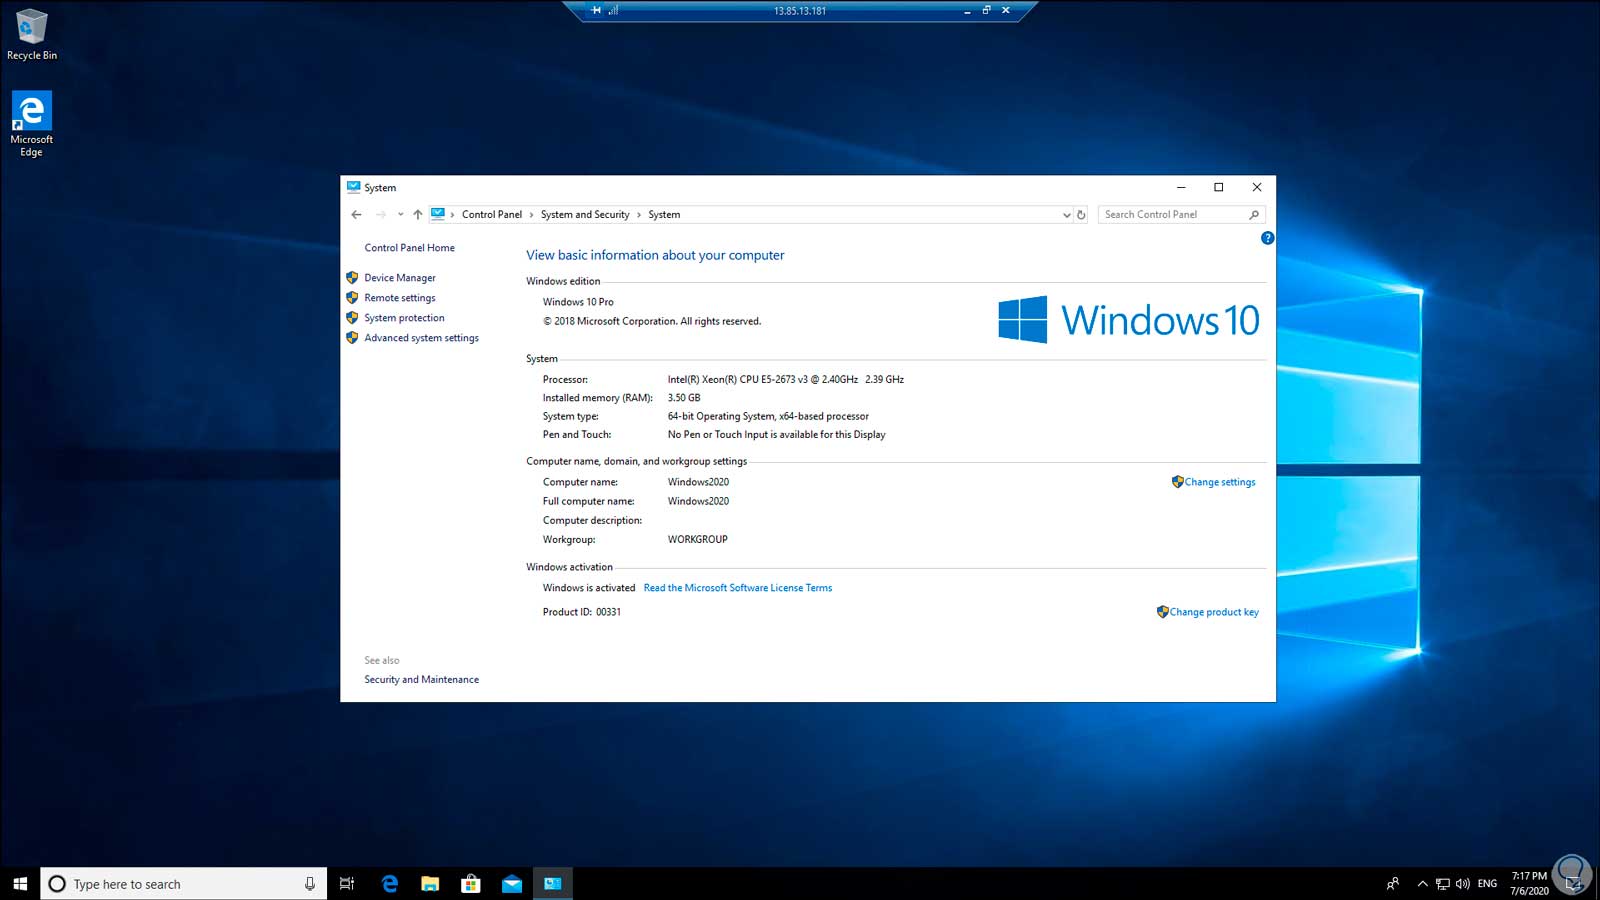Open Task View from the taskbar
Viewport: 1600px width, 900px height.
tap(347, 884)
